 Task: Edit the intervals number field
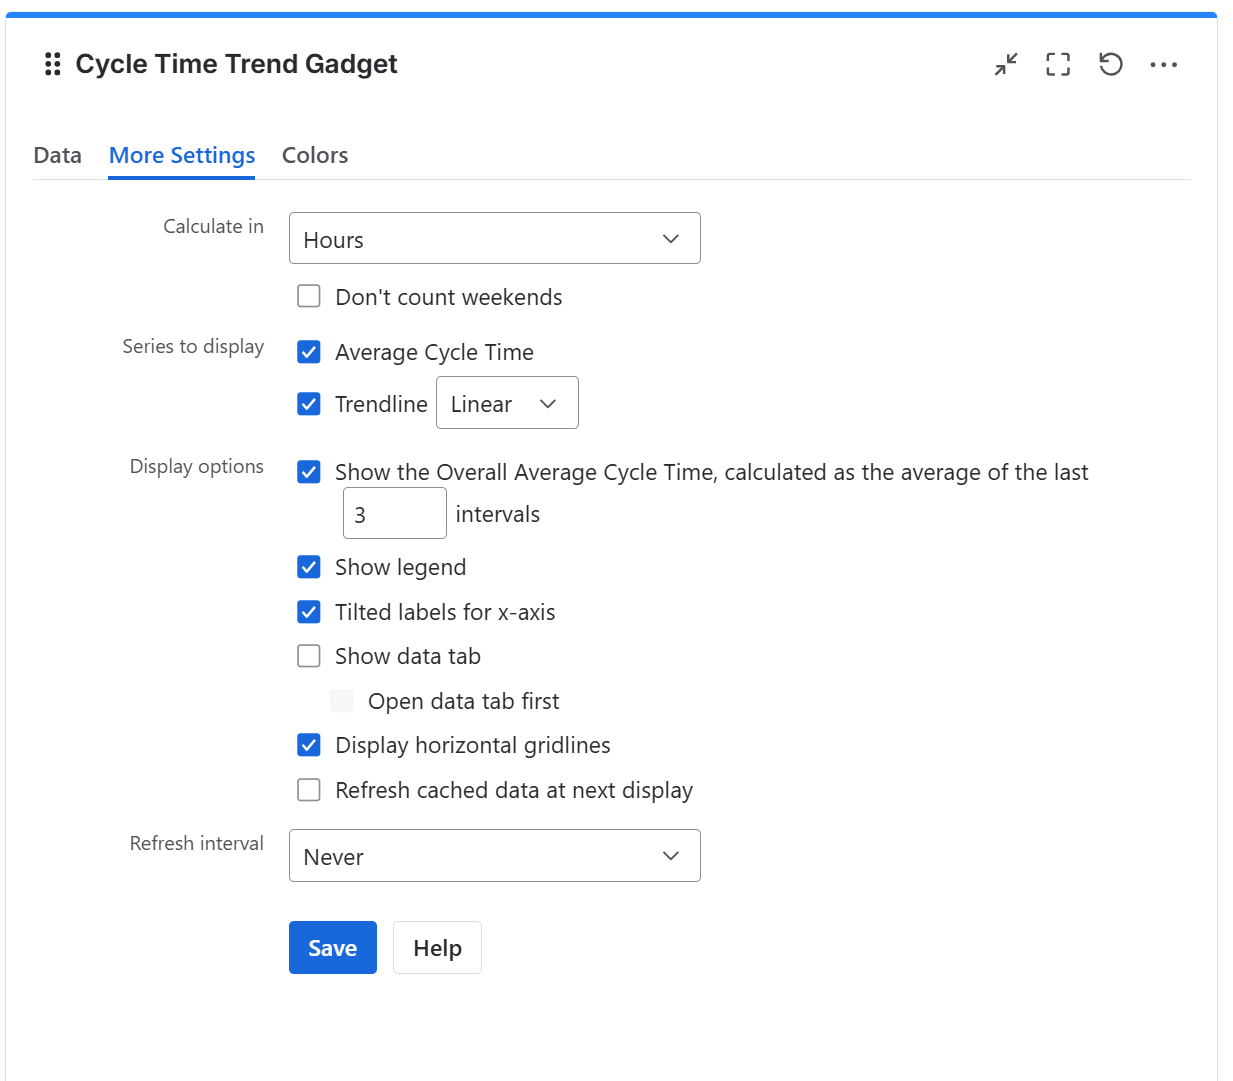coord(394,513)
